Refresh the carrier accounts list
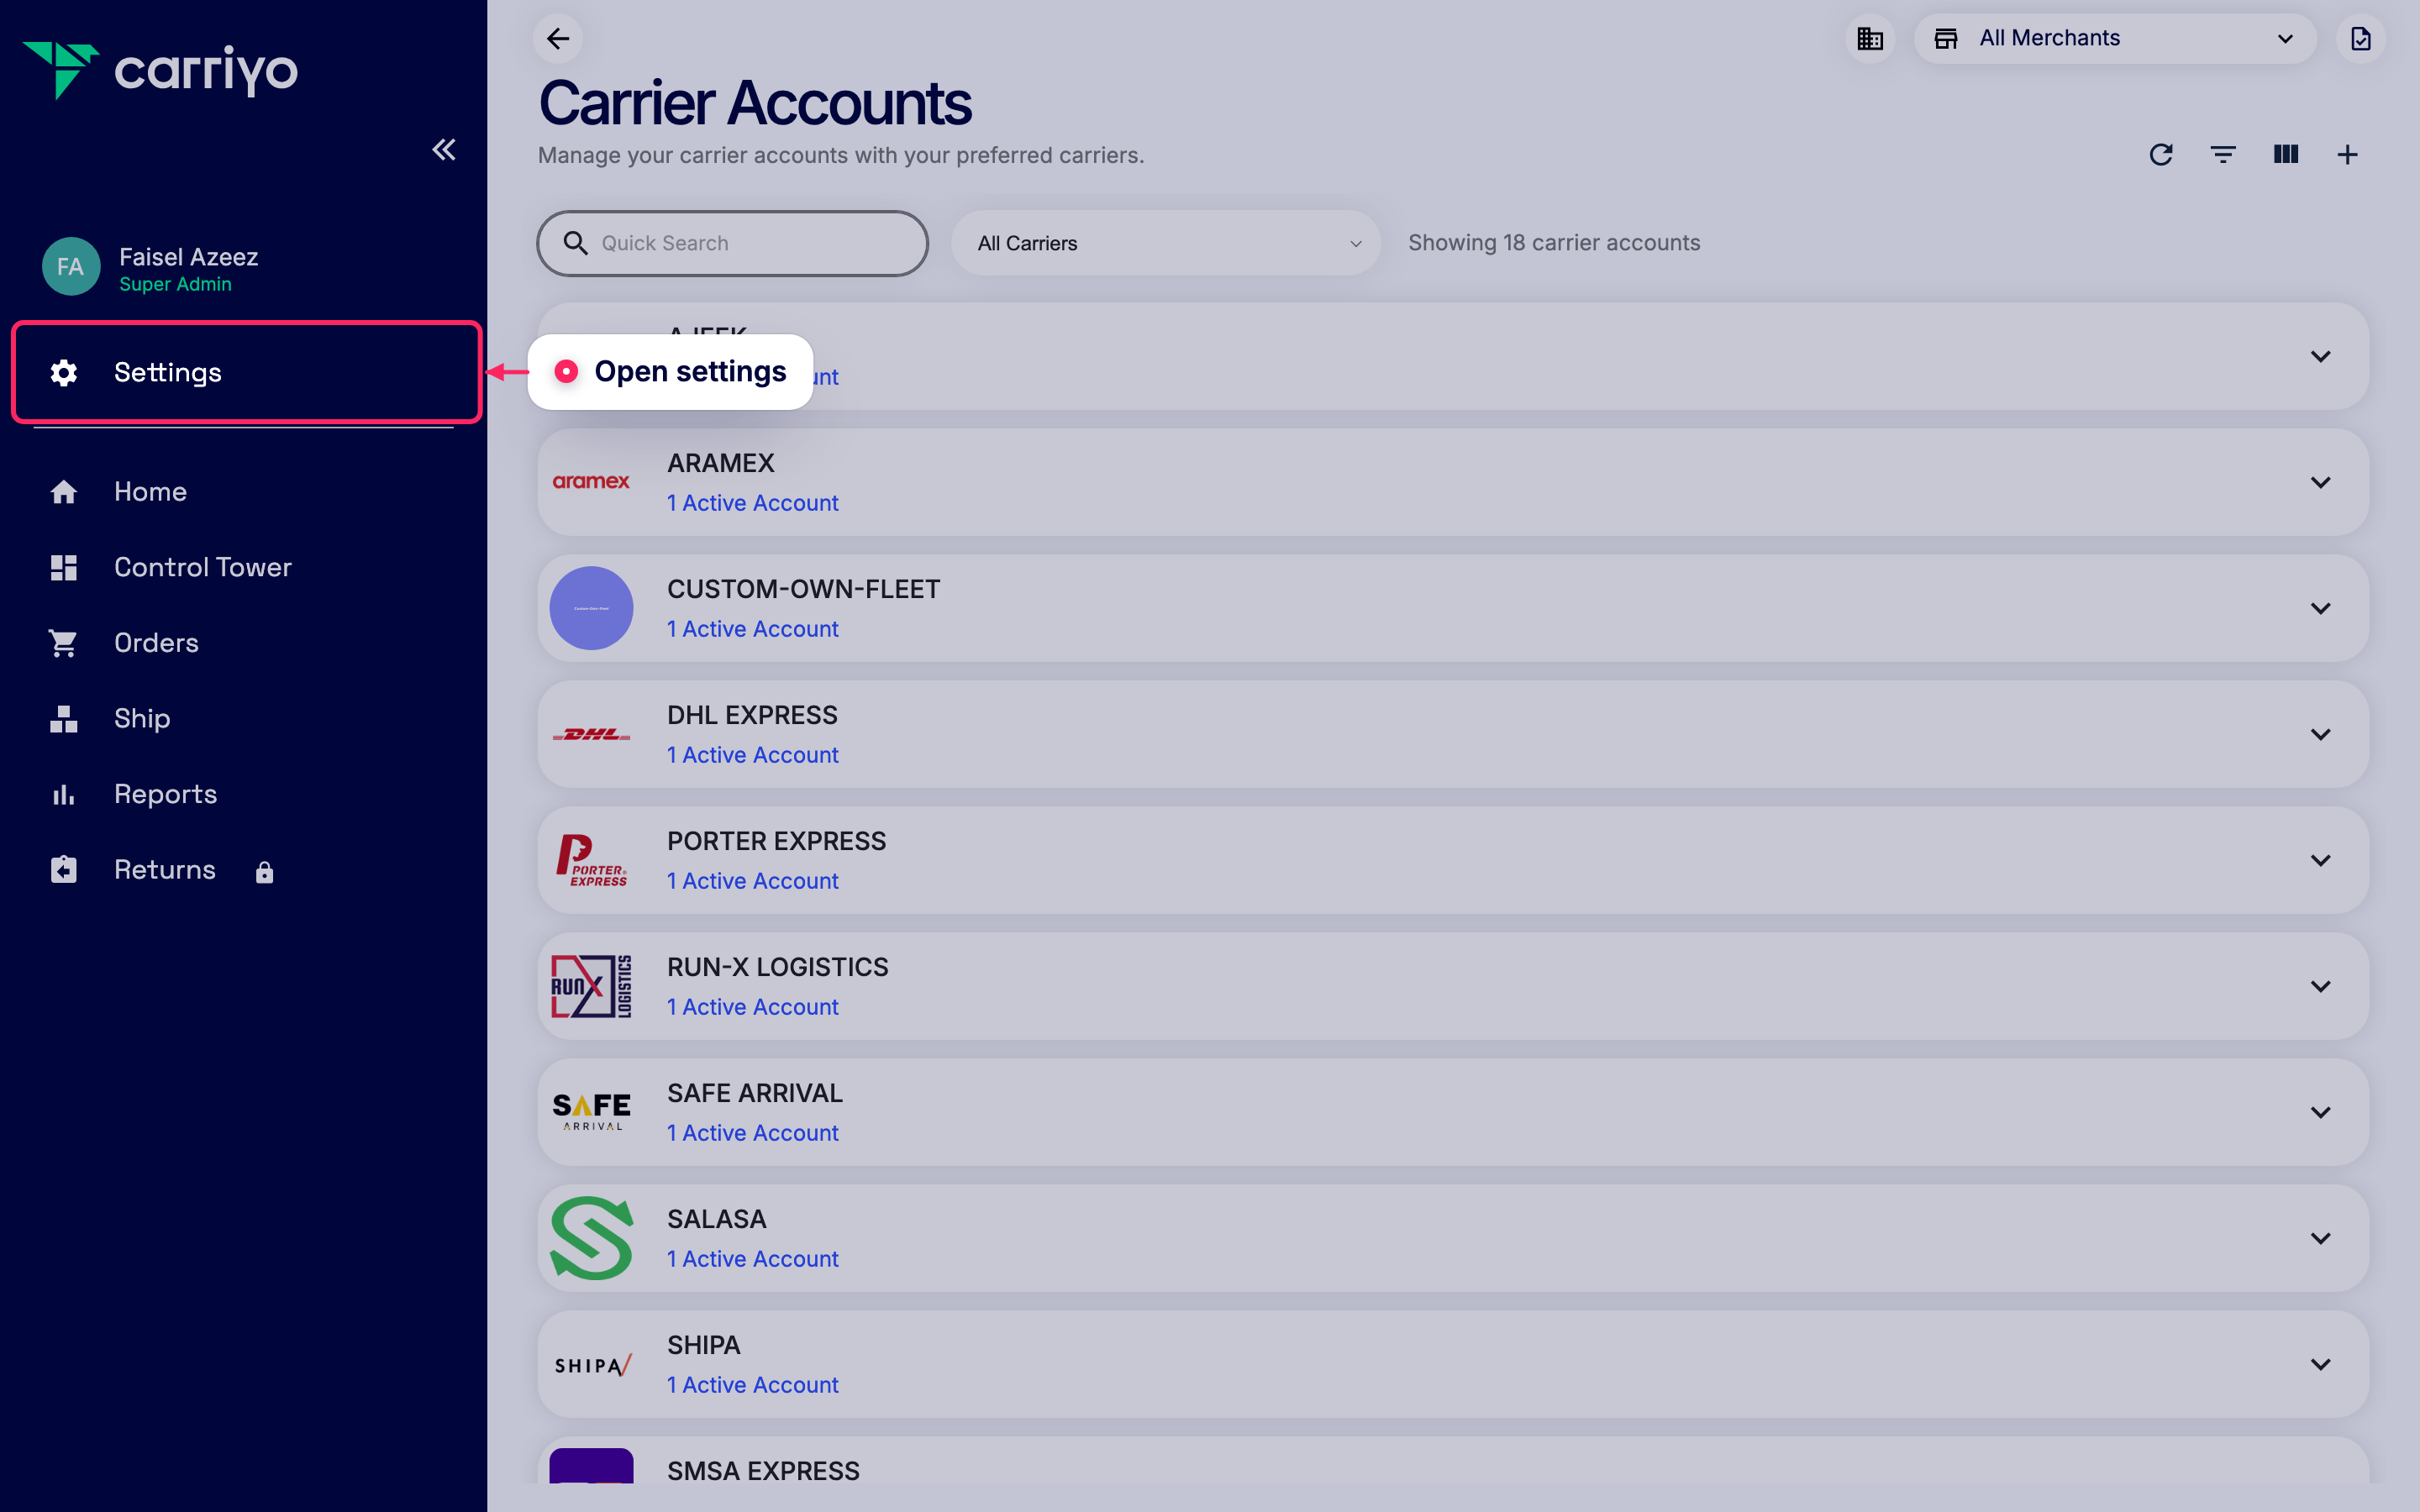2420x1512 pixels. click(2161, 155)
